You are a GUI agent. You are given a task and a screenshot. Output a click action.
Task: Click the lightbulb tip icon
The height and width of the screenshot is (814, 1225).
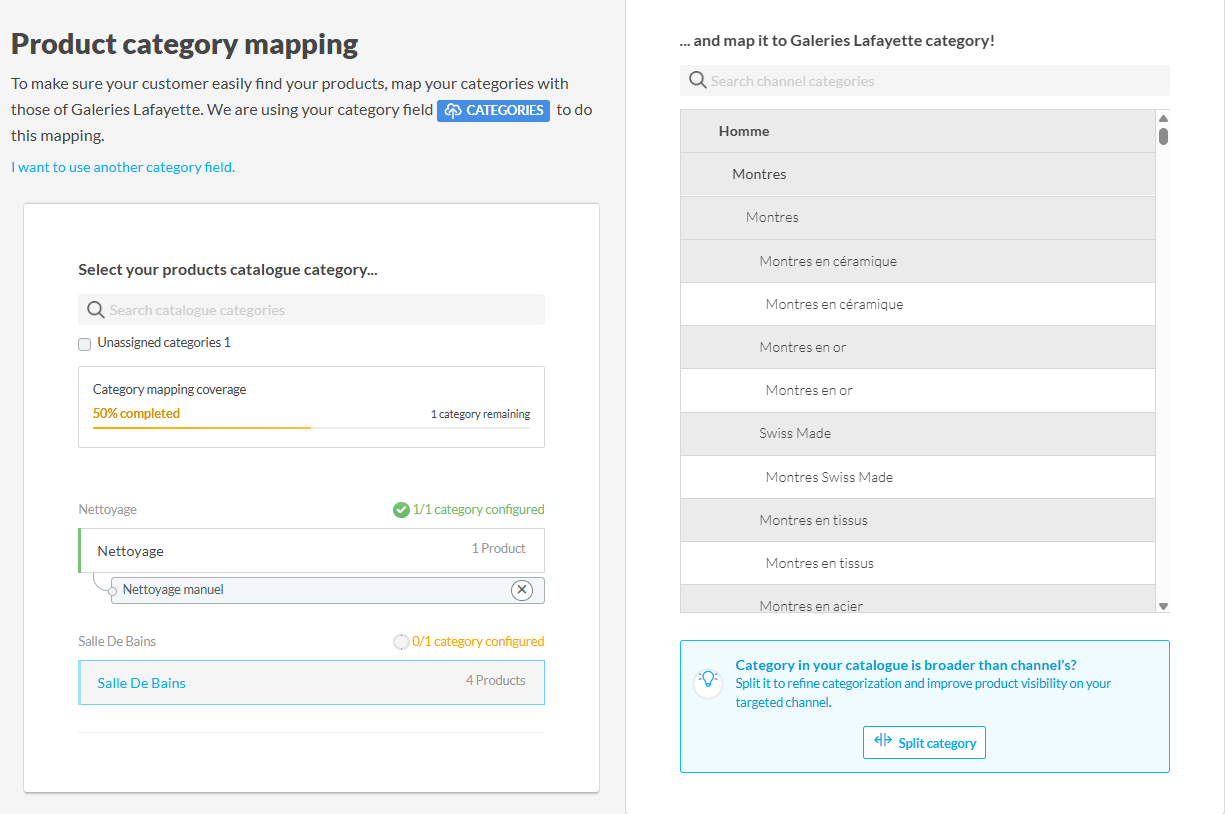(708, 680)
